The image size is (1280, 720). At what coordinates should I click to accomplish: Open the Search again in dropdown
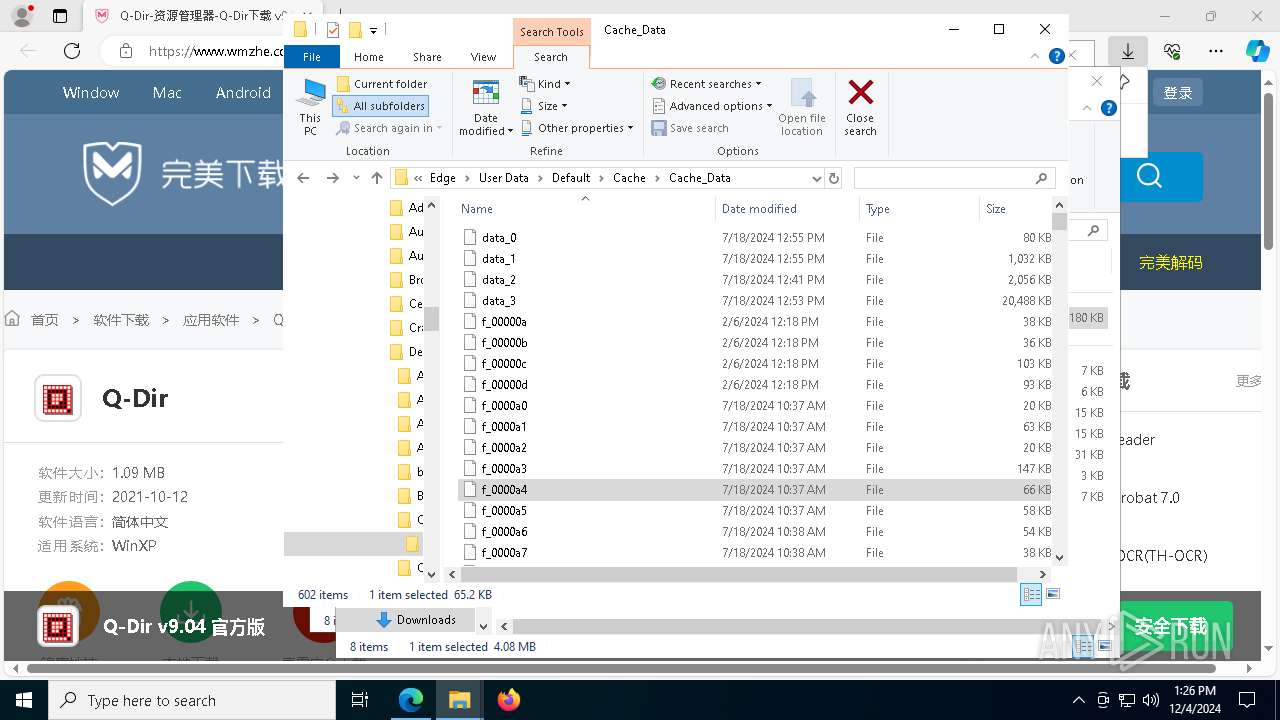[x=389, y=128]
